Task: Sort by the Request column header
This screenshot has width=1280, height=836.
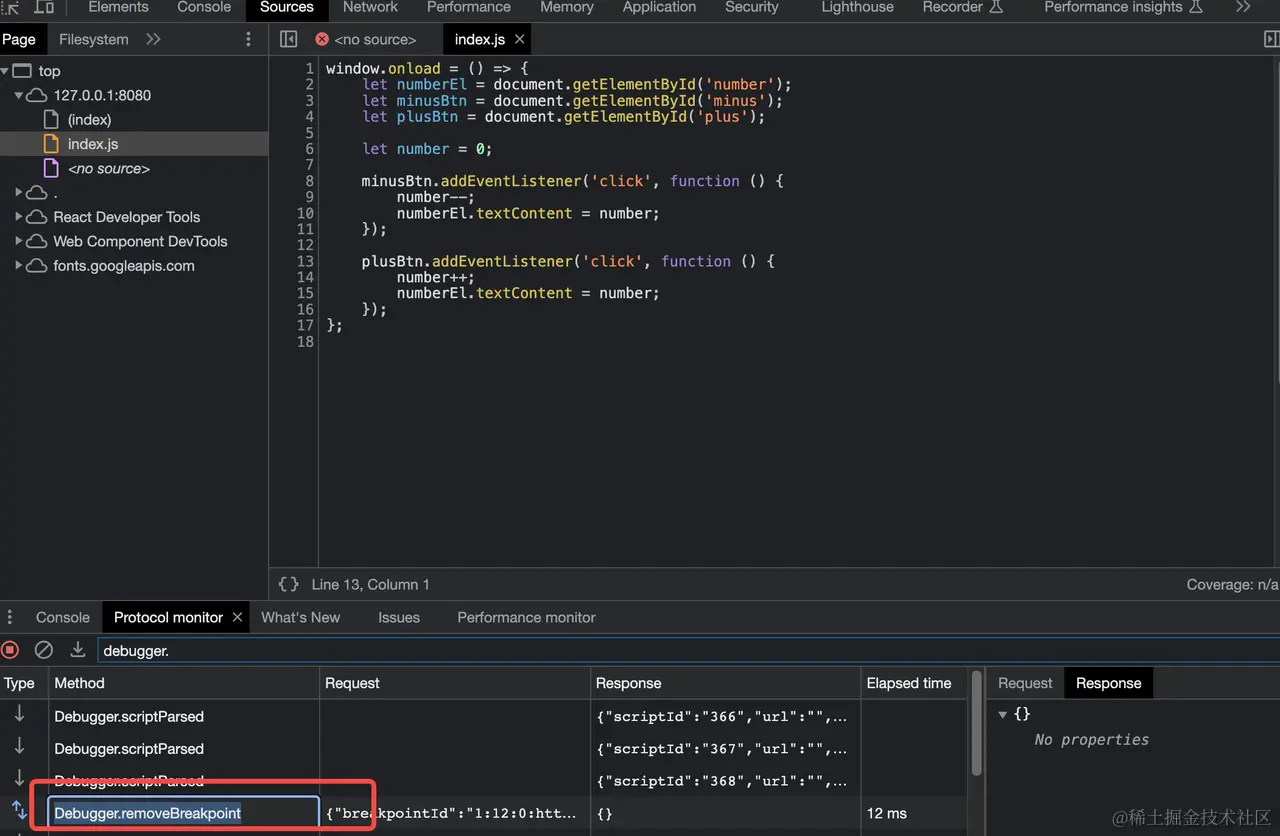Action: pos(455,683)
